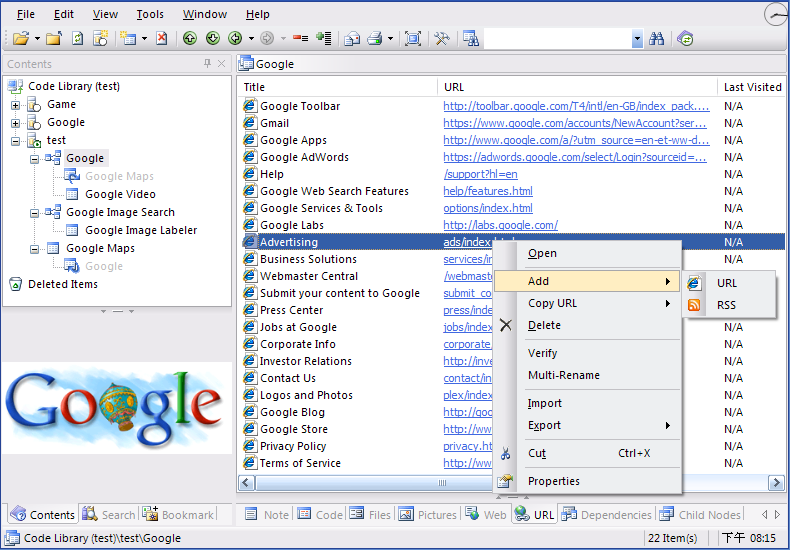Switch to the Dependencies tab
Screen dimensions: 790x550
click(x=607, y=514)
